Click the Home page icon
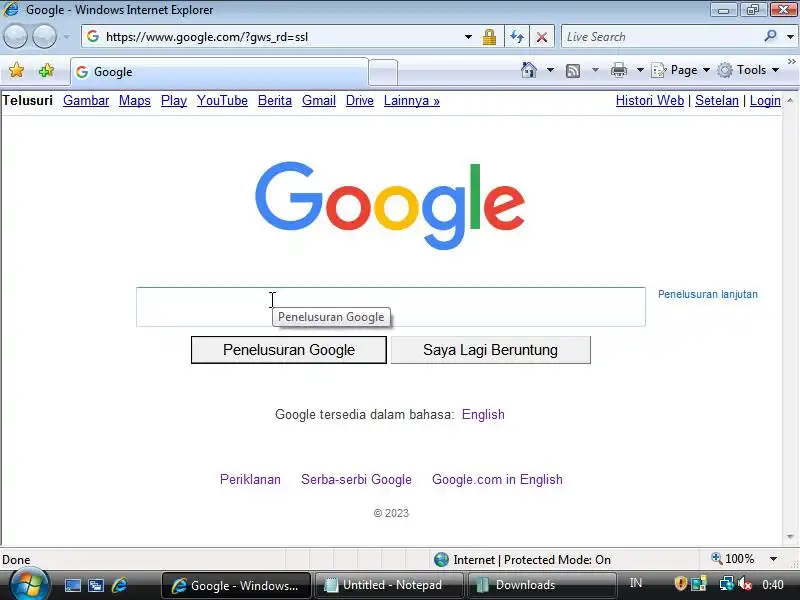Image resolution: width=800 pixels, height=600 pixels. [x=529, y=70]
